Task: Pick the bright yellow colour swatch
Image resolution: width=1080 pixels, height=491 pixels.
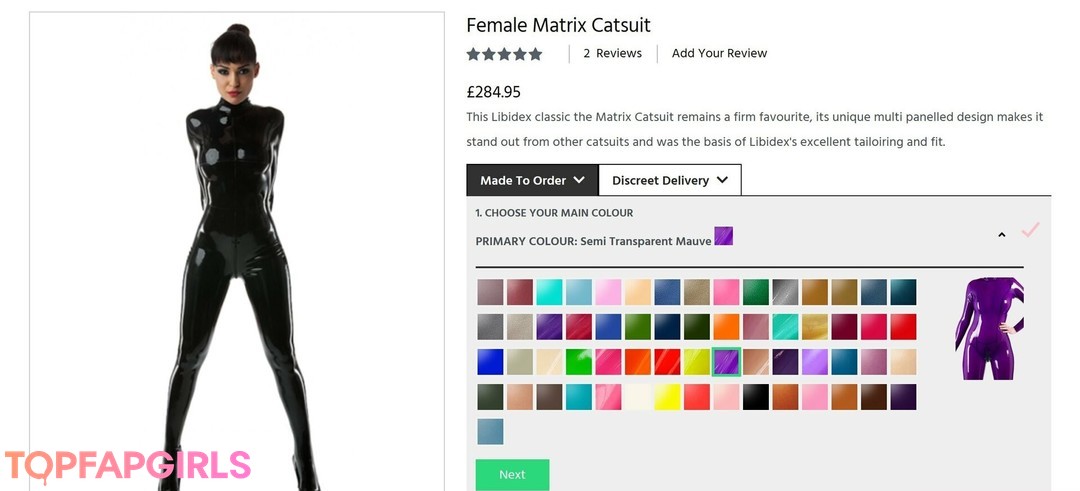Action: tap(667, 397)
